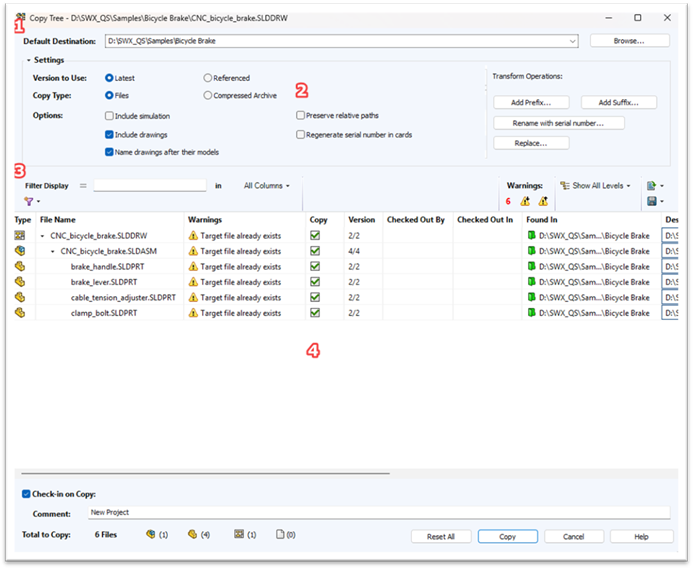Click the warning triangle in the brake_handle.SLDPRT row
694x569 pixels.
point(193,266)
